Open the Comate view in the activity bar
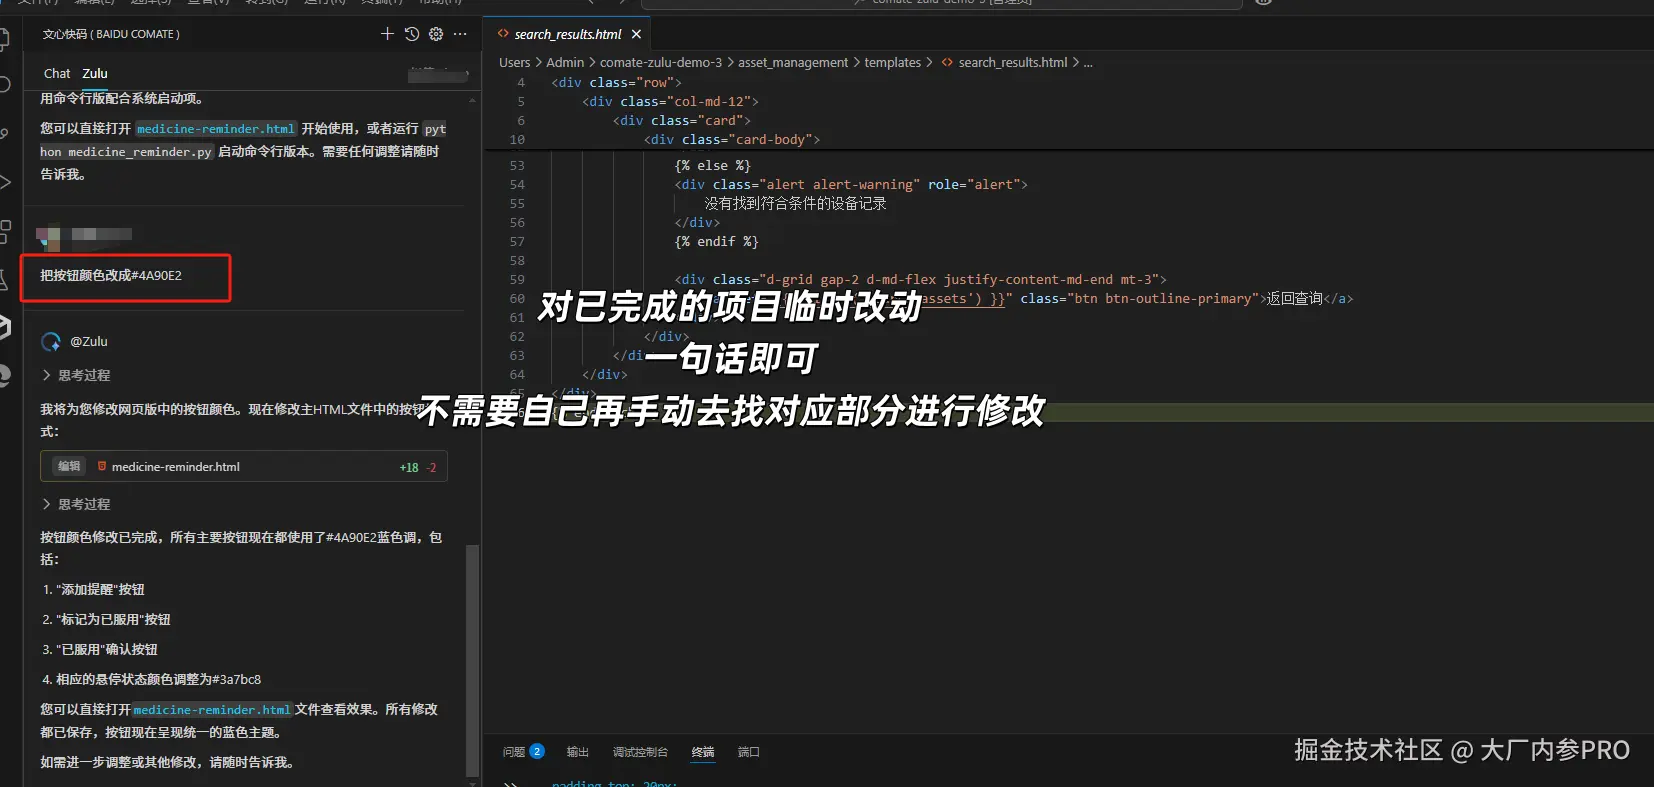 5,327
